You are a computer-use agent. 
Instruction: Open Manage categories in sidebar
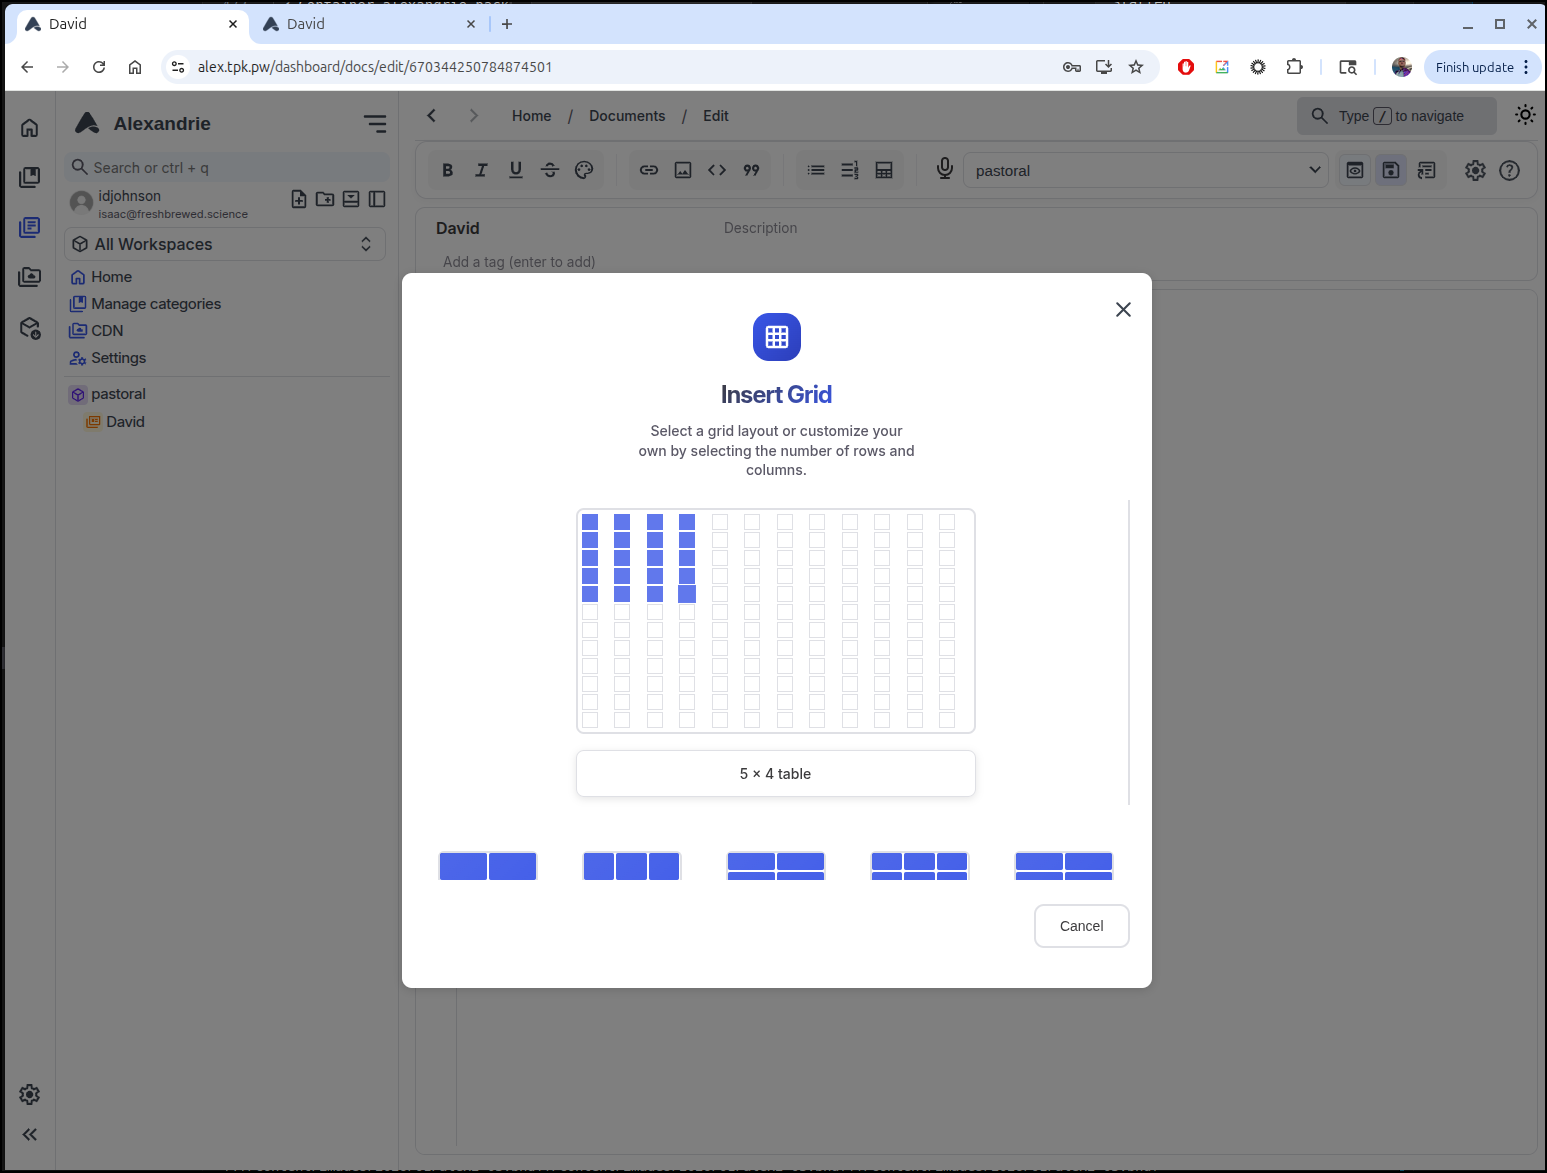(x=156, y=304)
